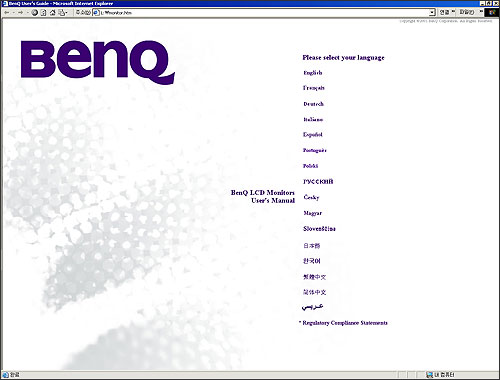Select Español language
Image resolution: width=500 pixels, height=380 pixels.
point(313,135)
